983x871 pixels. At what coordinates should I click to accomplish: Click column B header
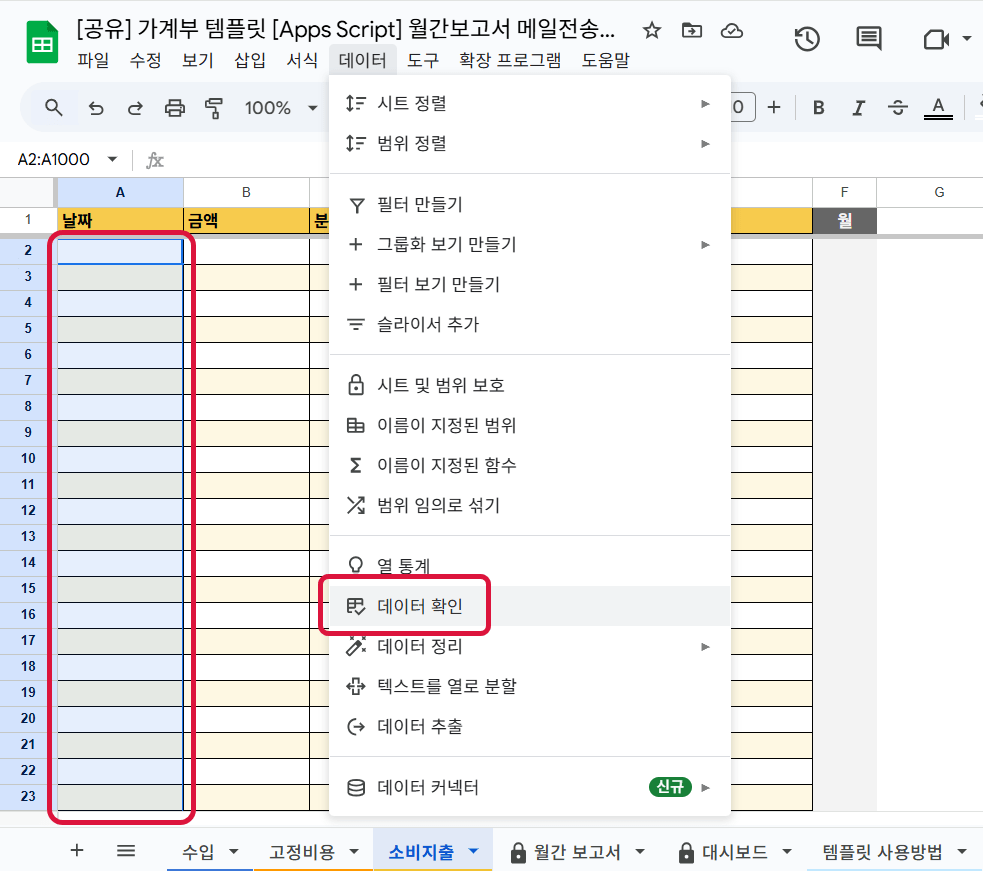[246, 192]
